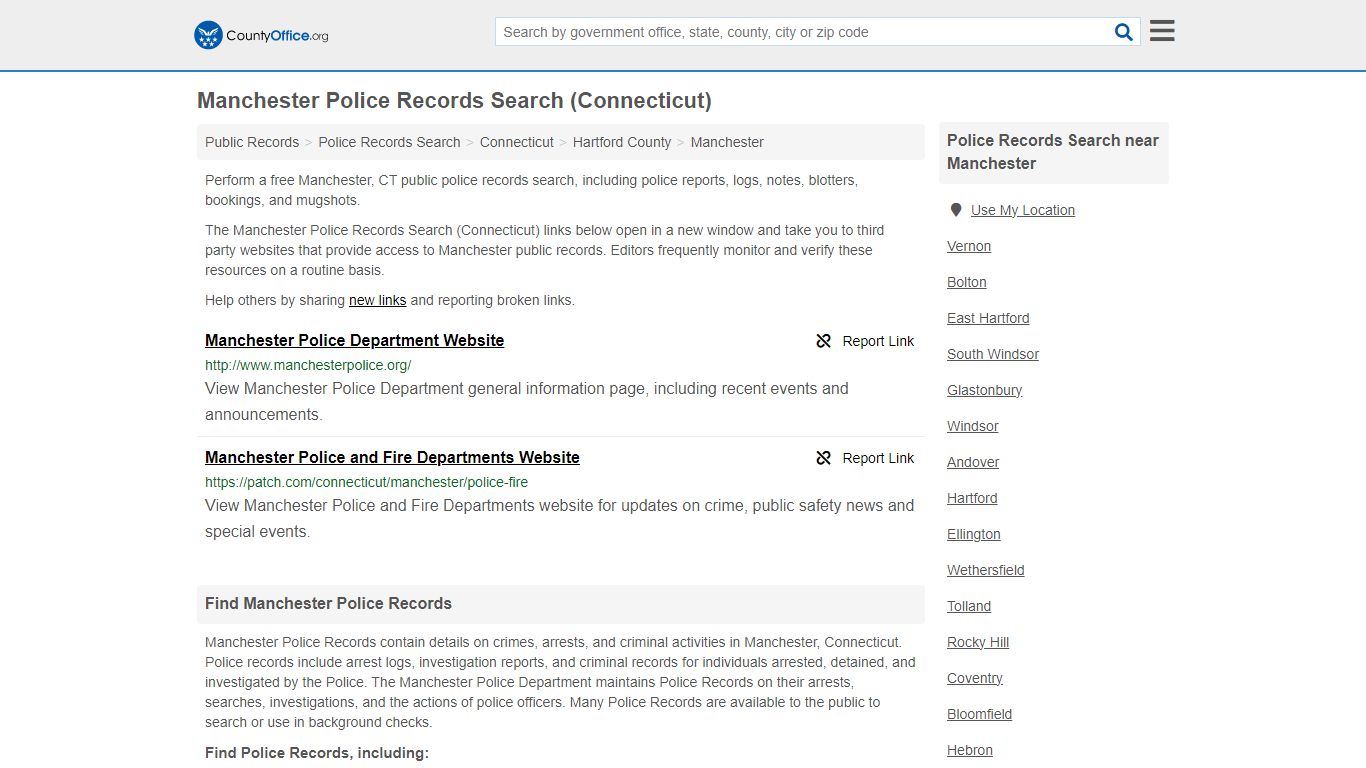Click 'Police Records Search near Manchester' sidebar heading

pos(1053,152)
